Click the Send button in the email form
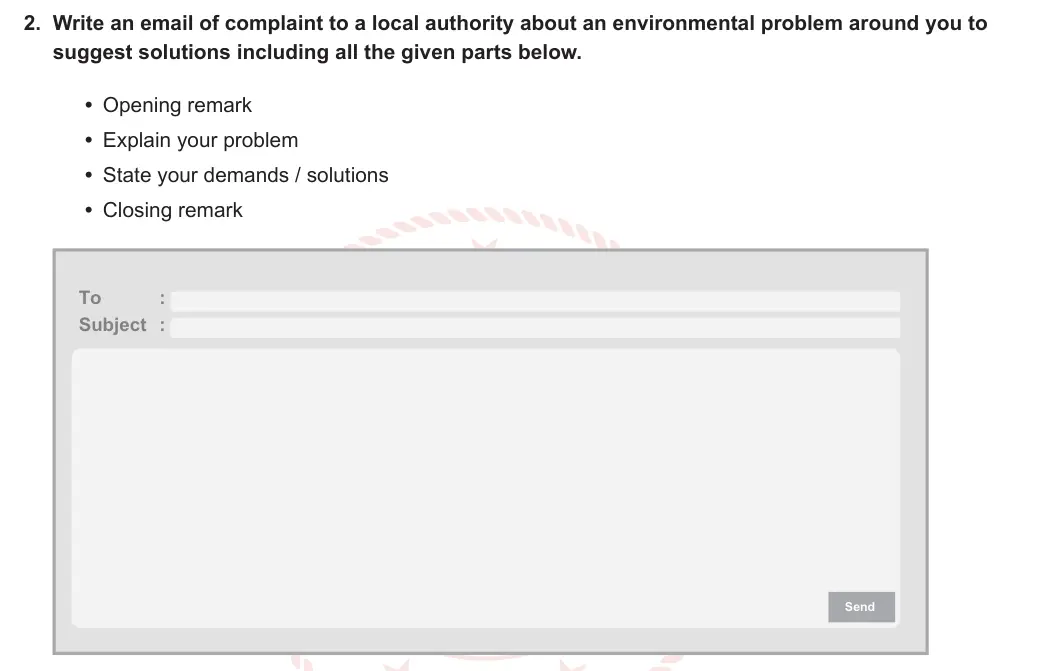This screenshot has width=1053, height=671. pos(861,607)
